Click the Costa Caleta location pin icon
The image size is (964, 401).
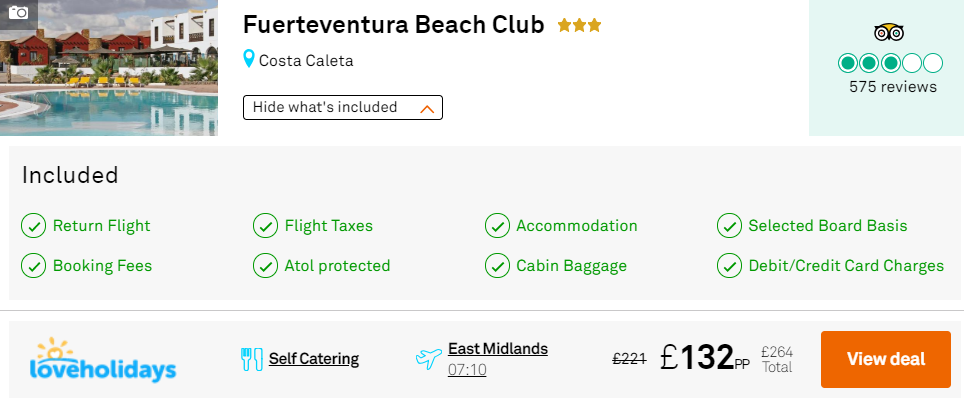coord(249,60)
